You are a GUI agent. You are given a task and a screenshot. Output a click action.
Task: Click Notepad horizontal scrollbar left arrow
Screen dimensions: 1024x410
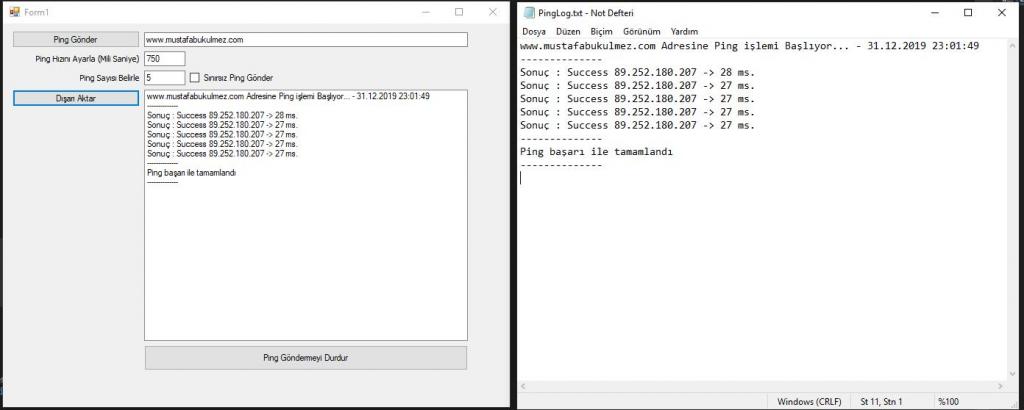tap(524, 386)
